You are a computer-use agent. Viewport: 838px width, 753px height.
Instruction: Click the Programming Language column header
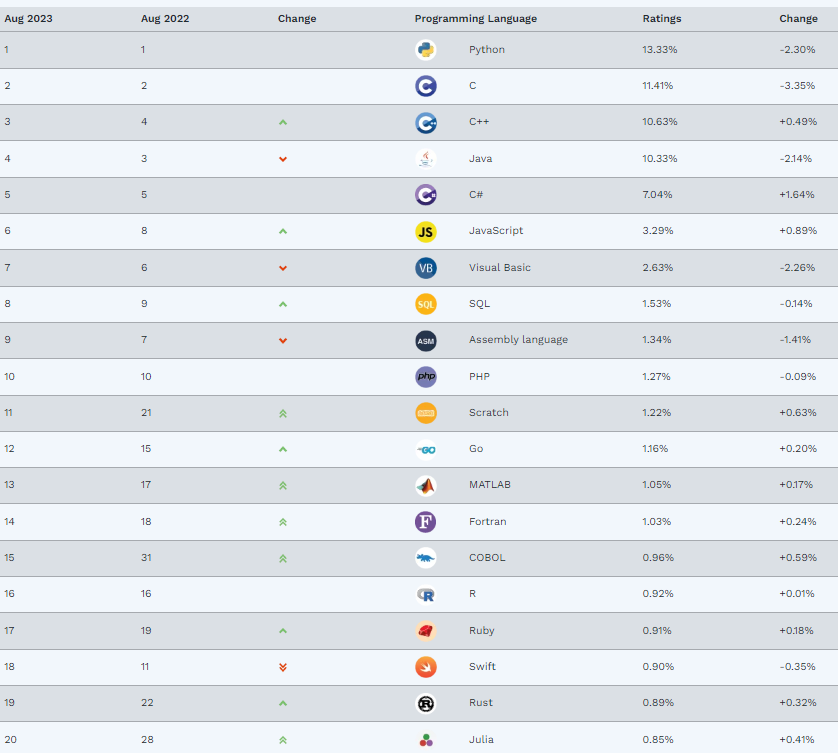[x=475, y=19]
